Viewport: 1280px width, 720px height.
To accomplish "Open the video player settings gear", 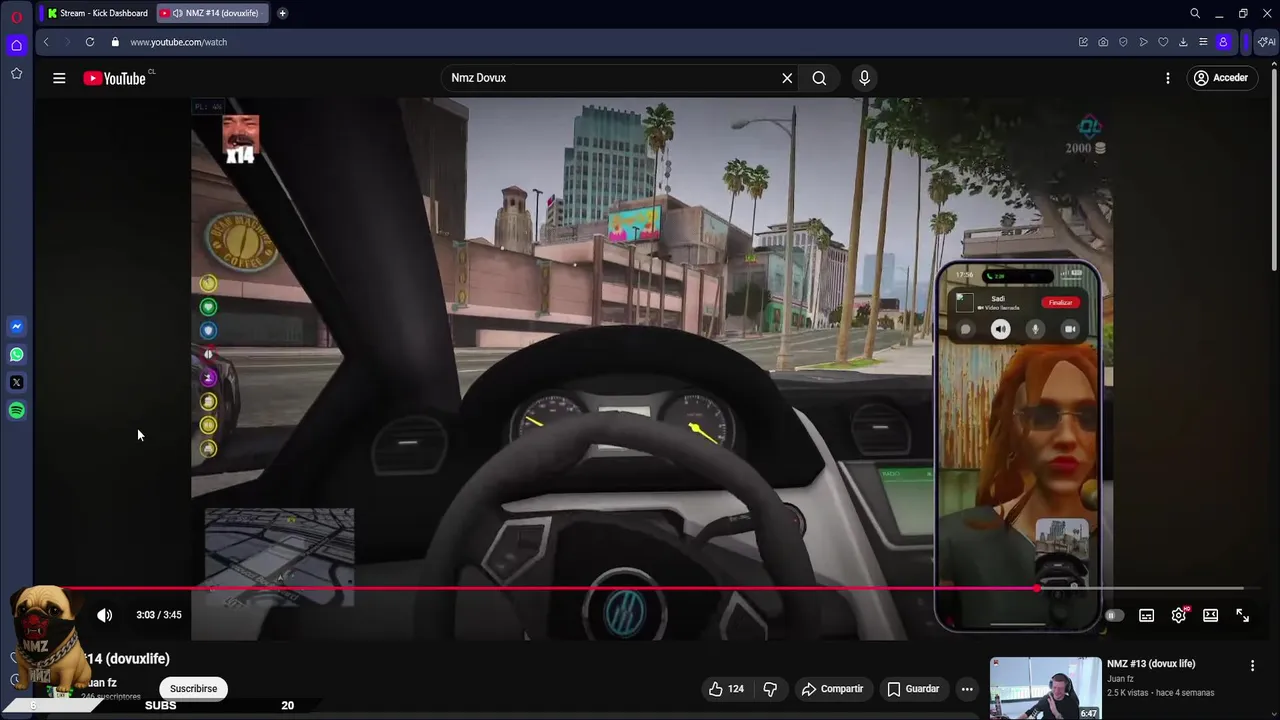I will 1179,616.
